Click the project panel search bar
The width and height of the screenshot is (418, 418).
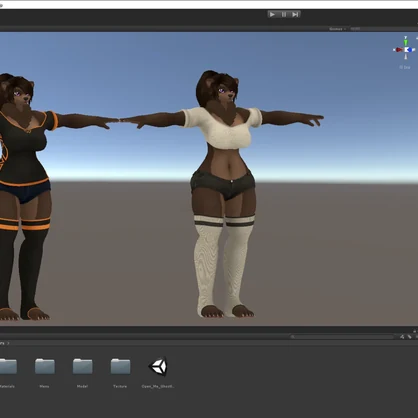click(x=342, y=337)
